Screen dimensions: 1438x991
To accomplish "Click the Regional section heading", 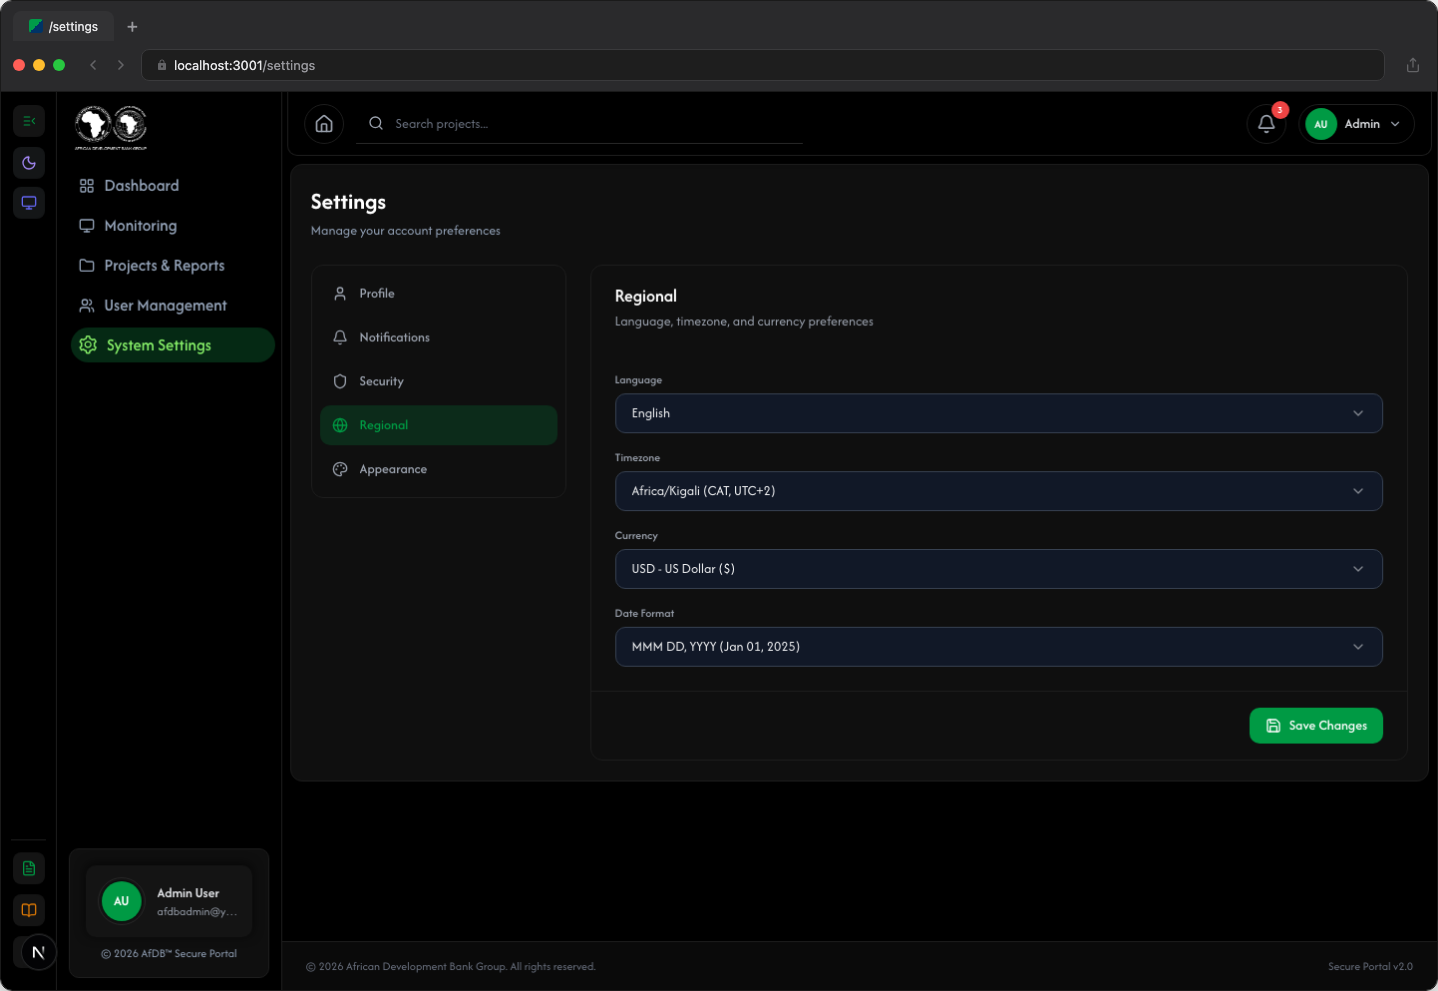I will pos(646,296).
